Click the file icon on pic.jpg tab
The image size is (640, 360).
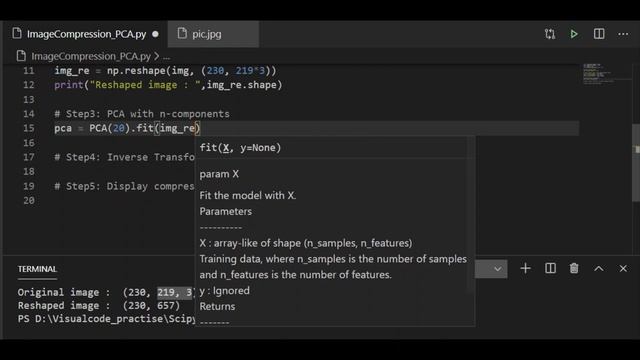tap(182, 33)
